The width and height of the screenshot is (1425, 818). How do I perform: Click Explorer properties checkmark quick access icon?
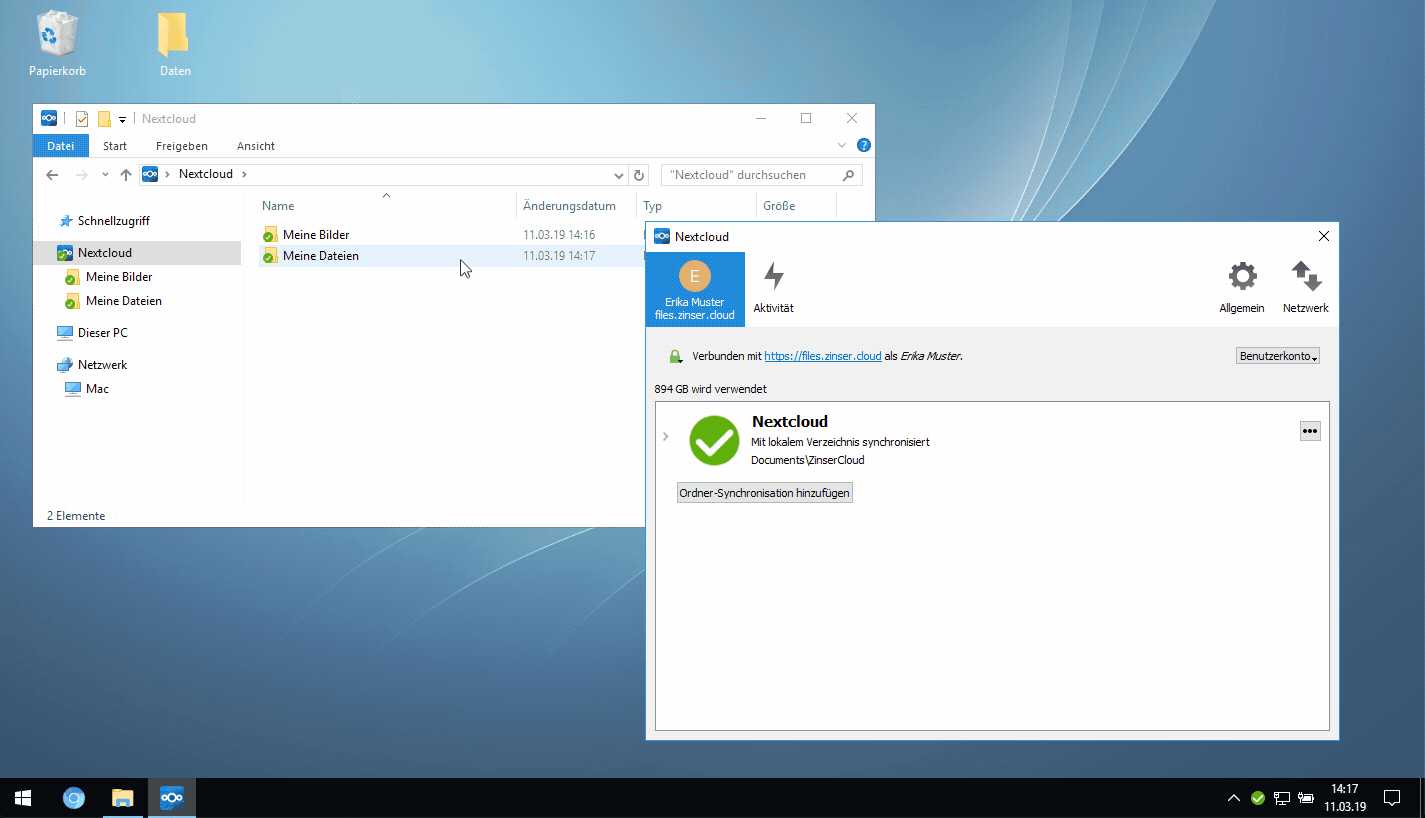coord(82,119)
